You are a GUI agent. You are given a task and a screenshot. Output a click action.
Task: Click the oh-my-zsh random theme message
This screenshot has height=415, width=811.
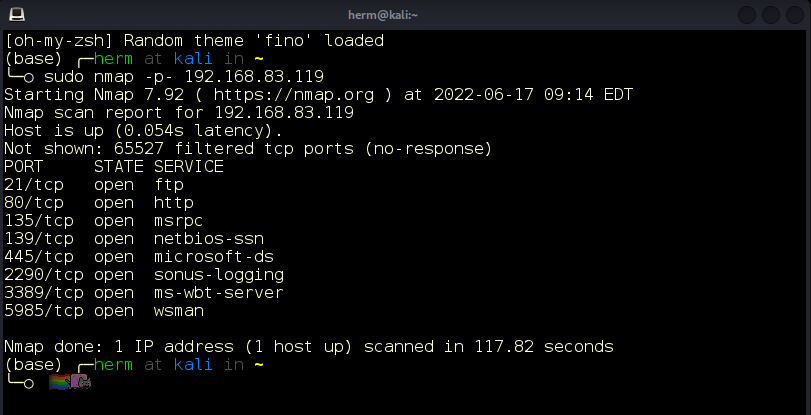[x=194, y=41]
